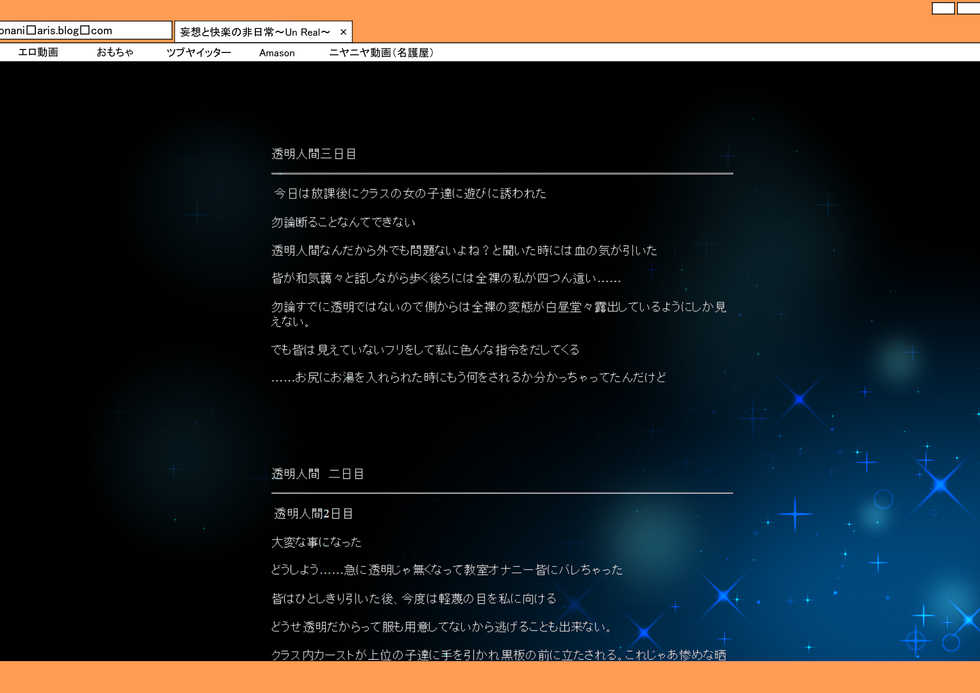Open the おもちゃ bookmark
The height and width of the screenshot is (693, 980).
click(x=115, y=52)
